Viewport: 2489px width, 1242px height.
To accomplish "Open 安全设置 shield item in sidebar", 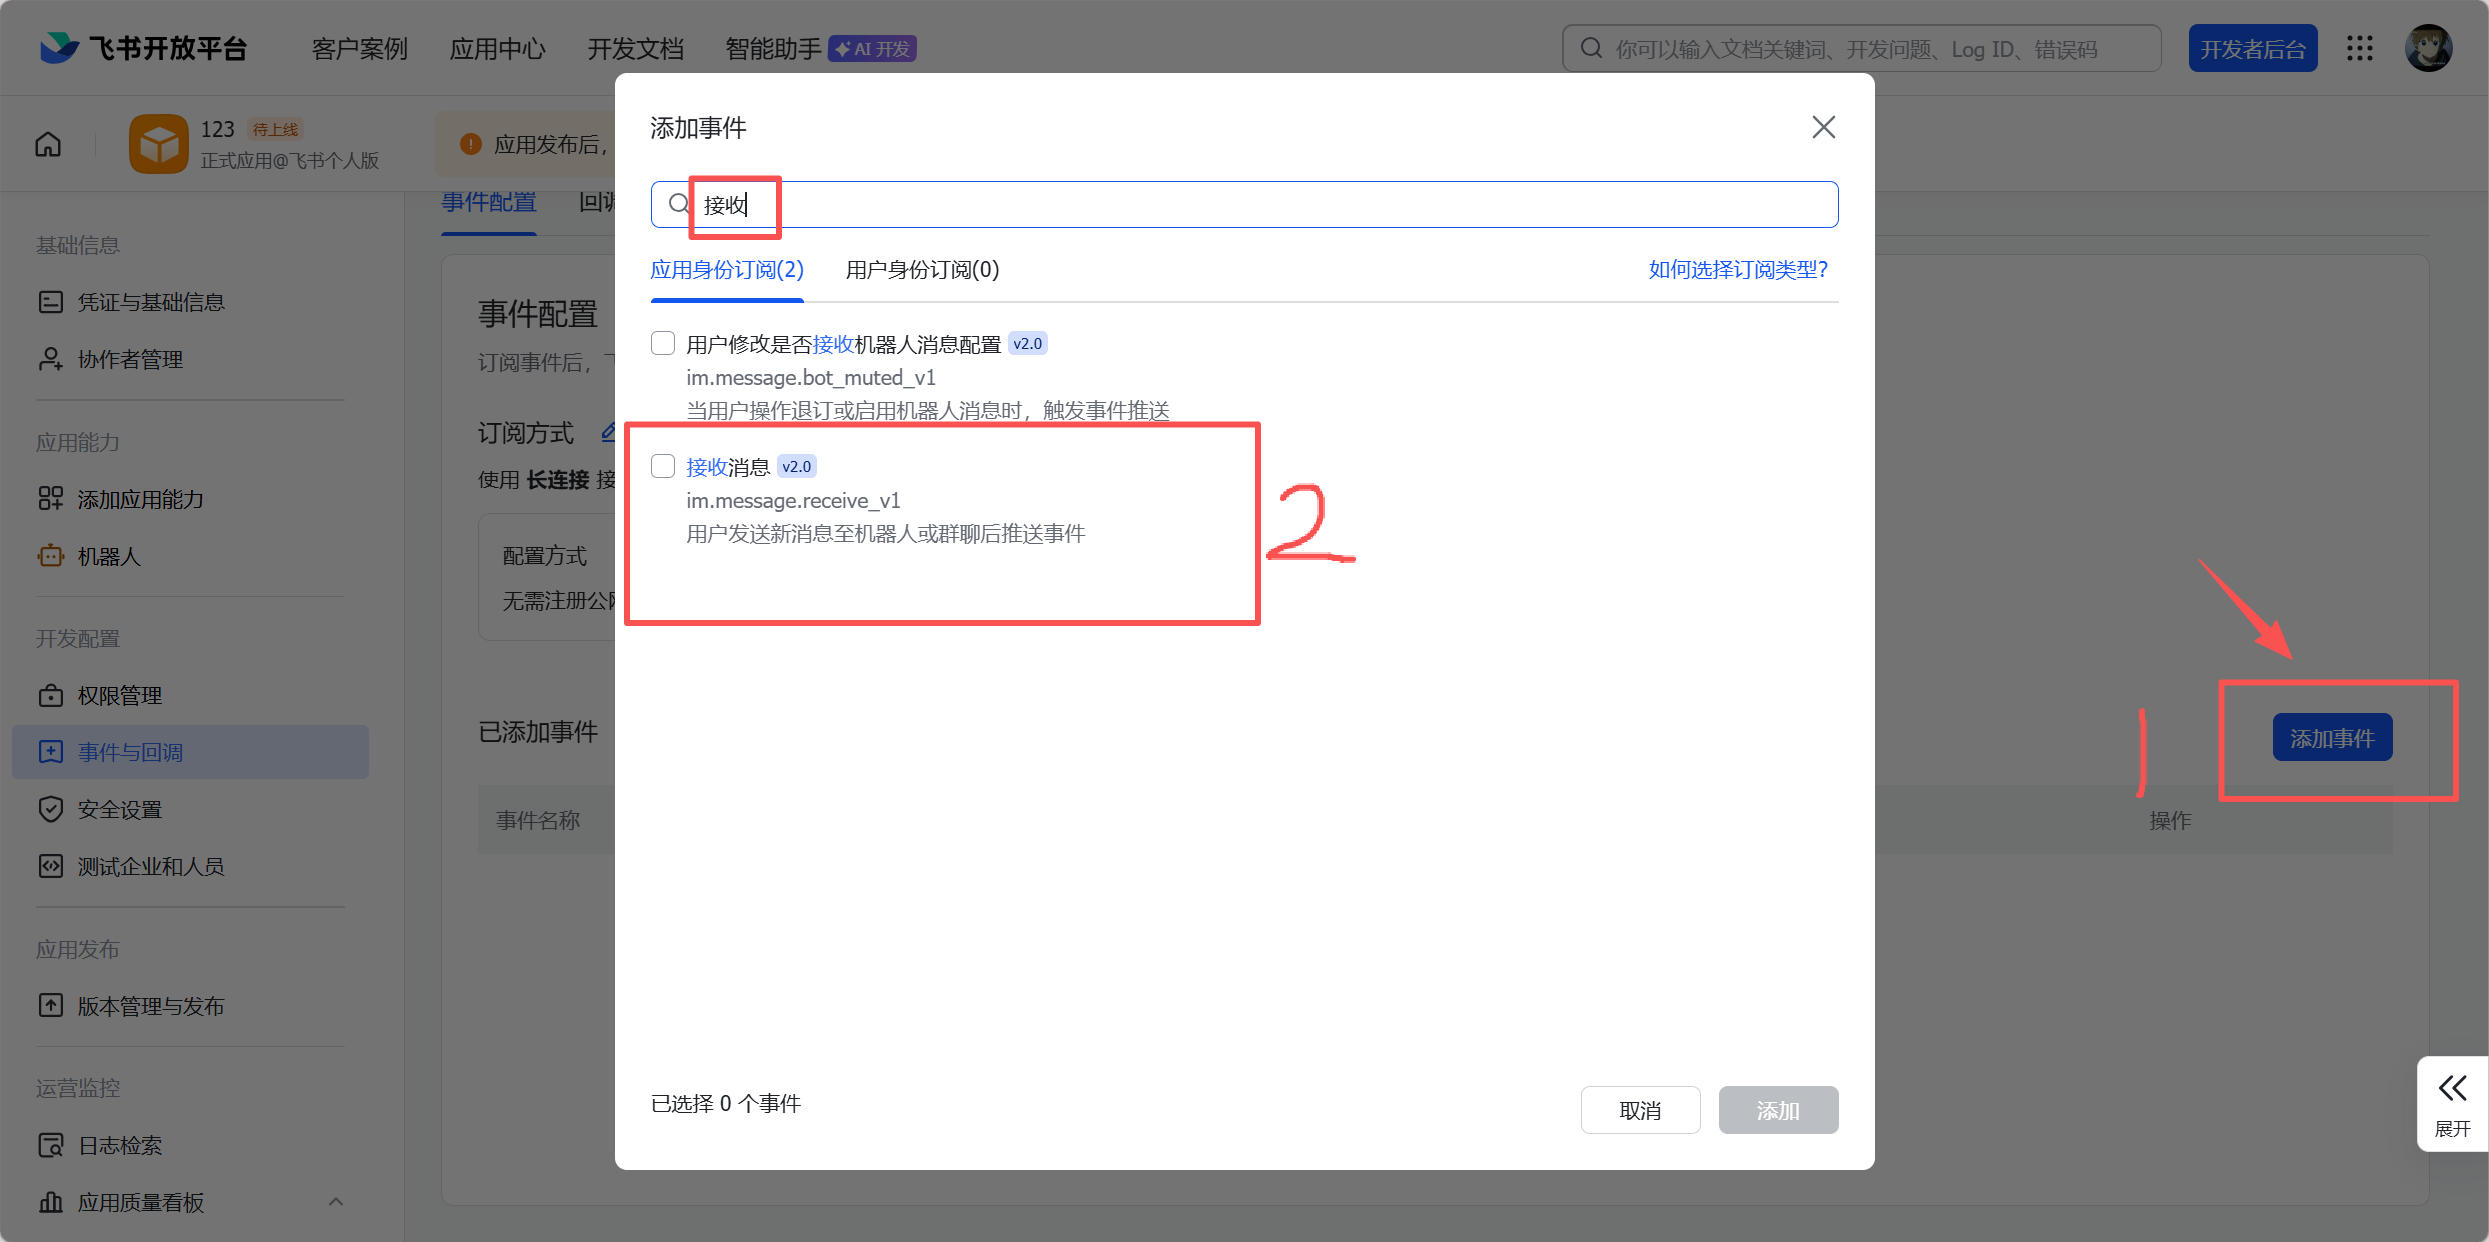I will pos(119,809).
